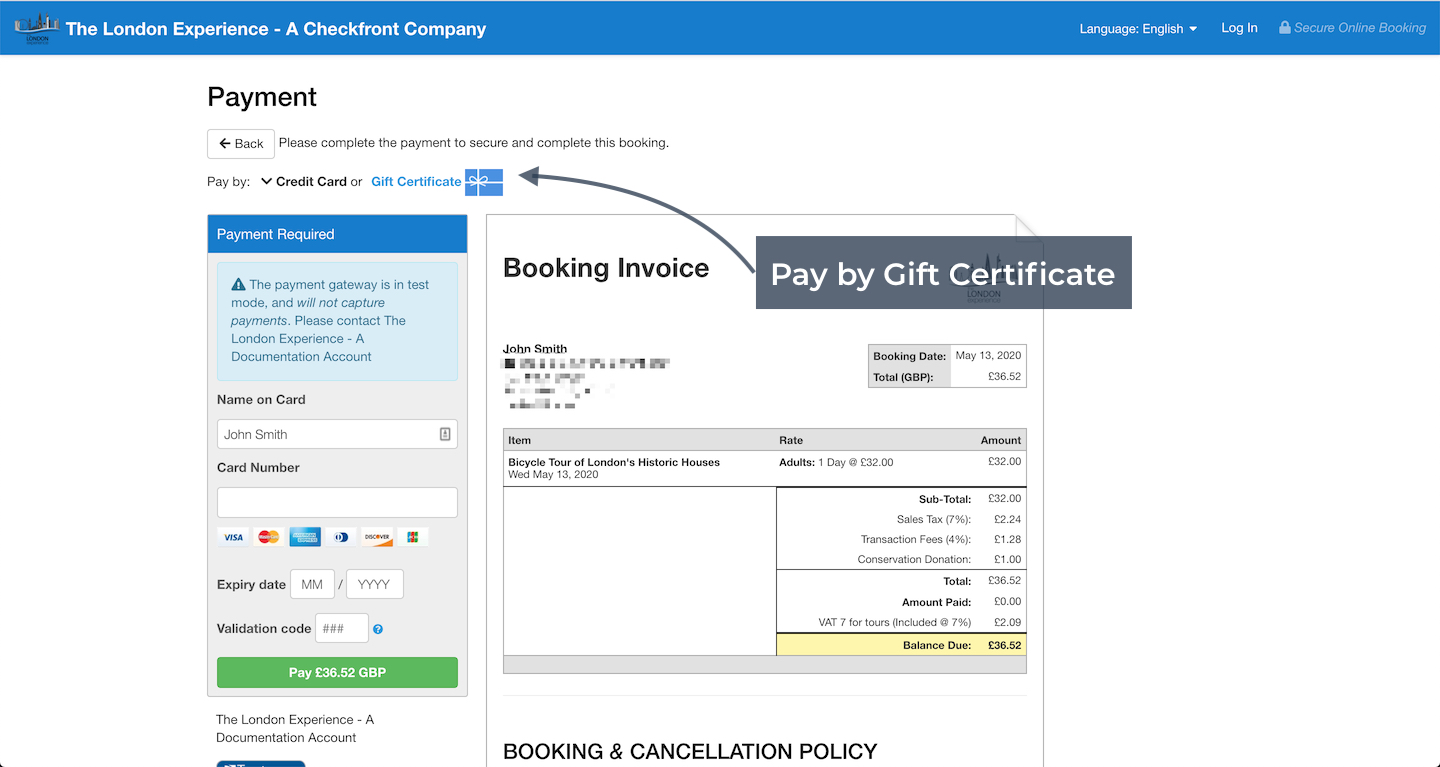This screenshot has width=1440, height=767.
Task: Click the Balance Due row
Action: point(901,645)
